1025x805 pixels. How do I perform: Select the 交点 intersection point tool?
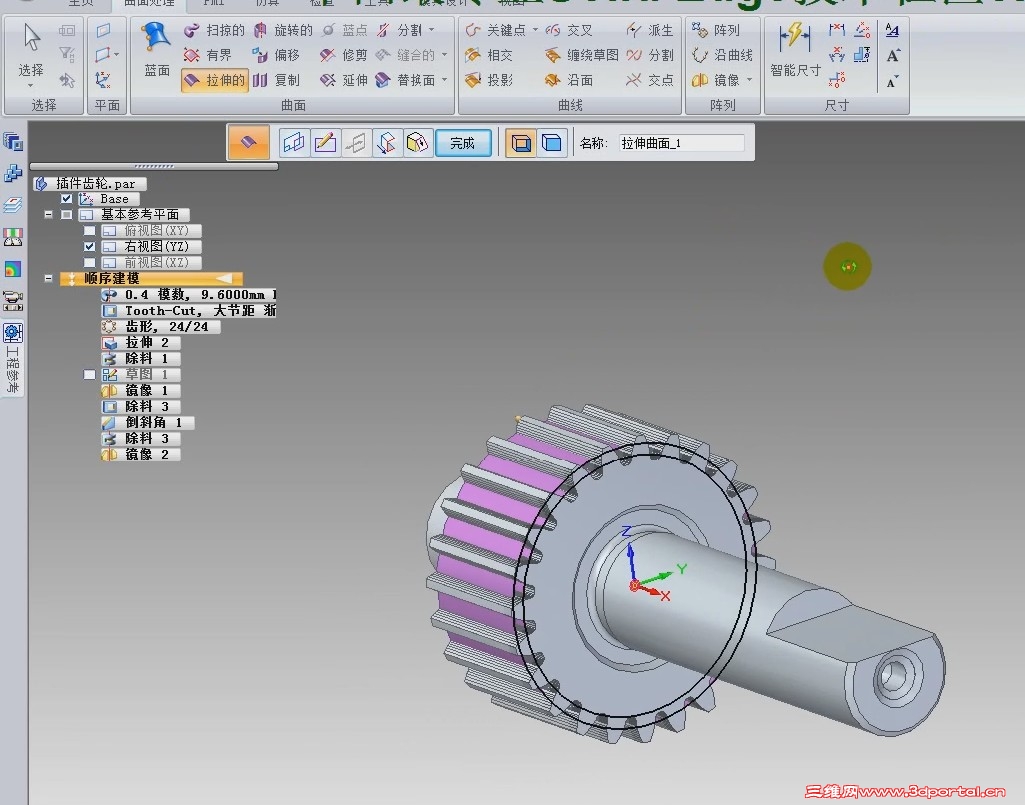(650, 80)
